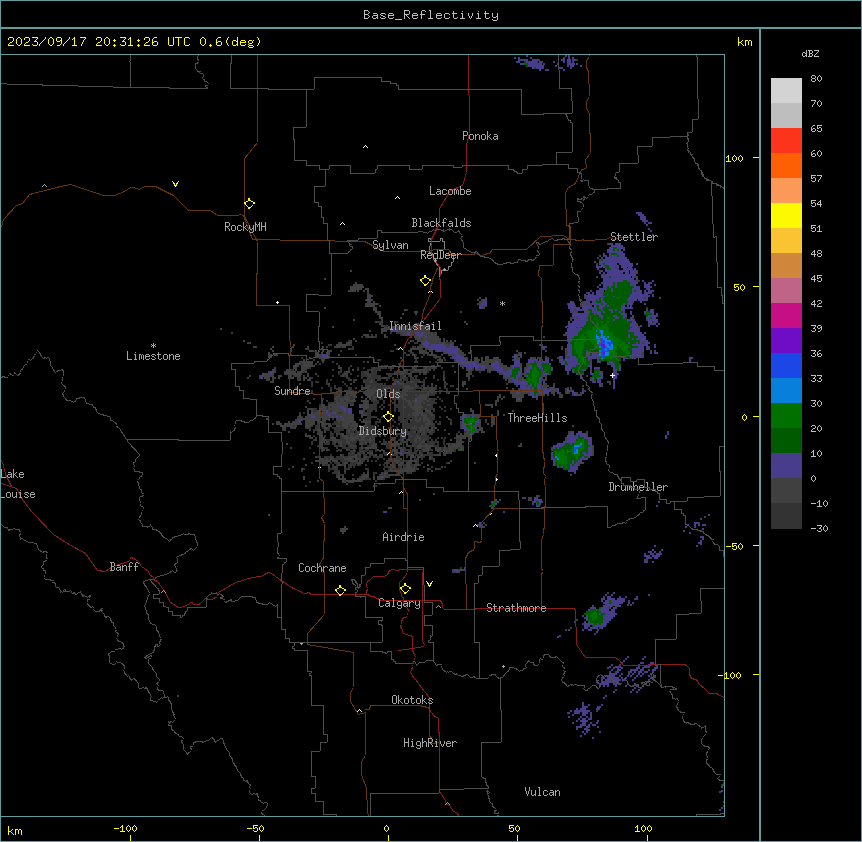Pick the red 60-65 dBZ legend swatch
This screenshot has height=842, width=862.
[x=786, y=141]
